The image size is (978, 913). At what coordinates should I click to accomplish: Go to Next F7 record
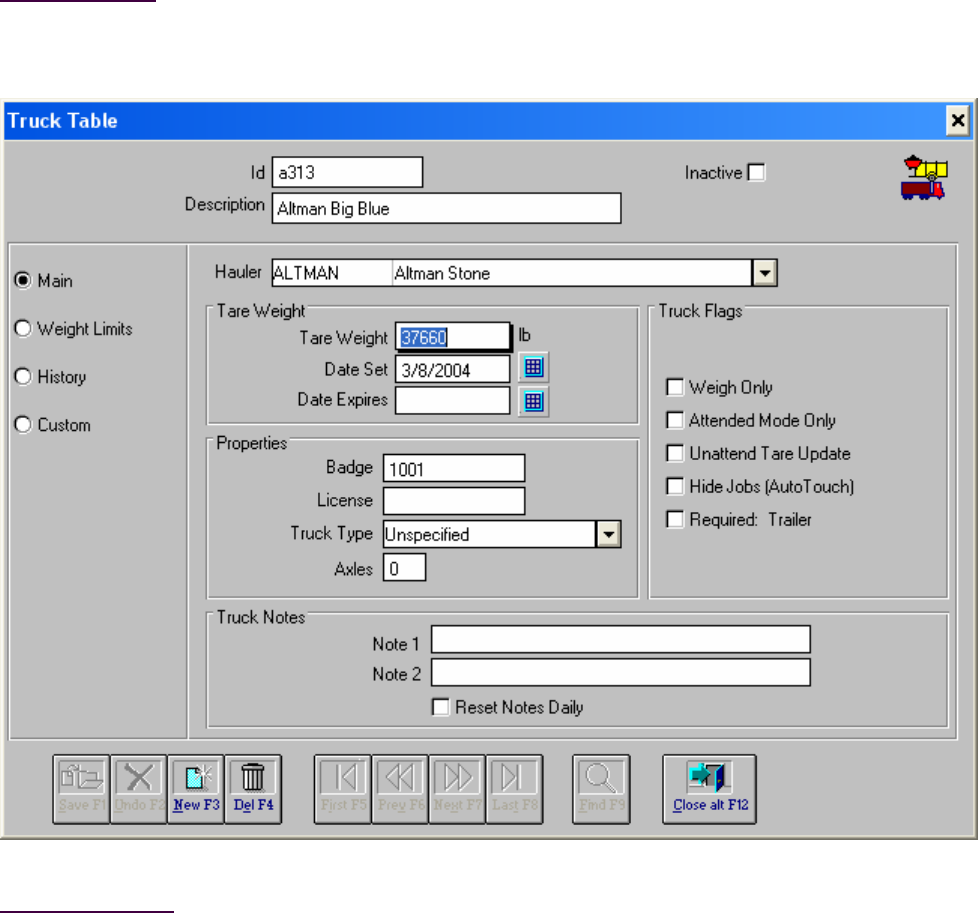[457, 779]
